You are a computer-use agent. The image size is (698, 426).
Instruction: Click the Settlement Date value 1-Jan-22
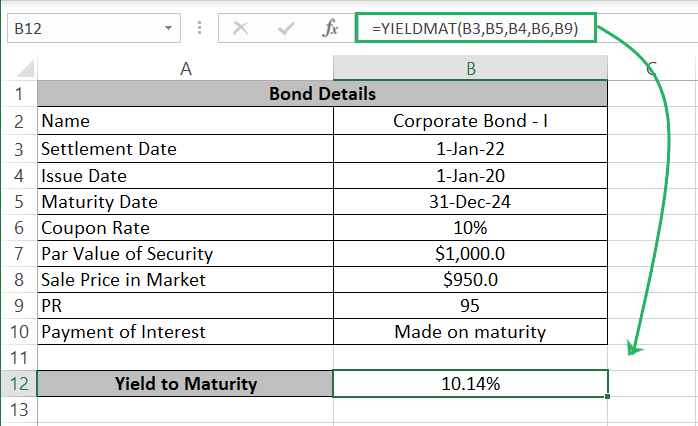(x=470, y=148)
